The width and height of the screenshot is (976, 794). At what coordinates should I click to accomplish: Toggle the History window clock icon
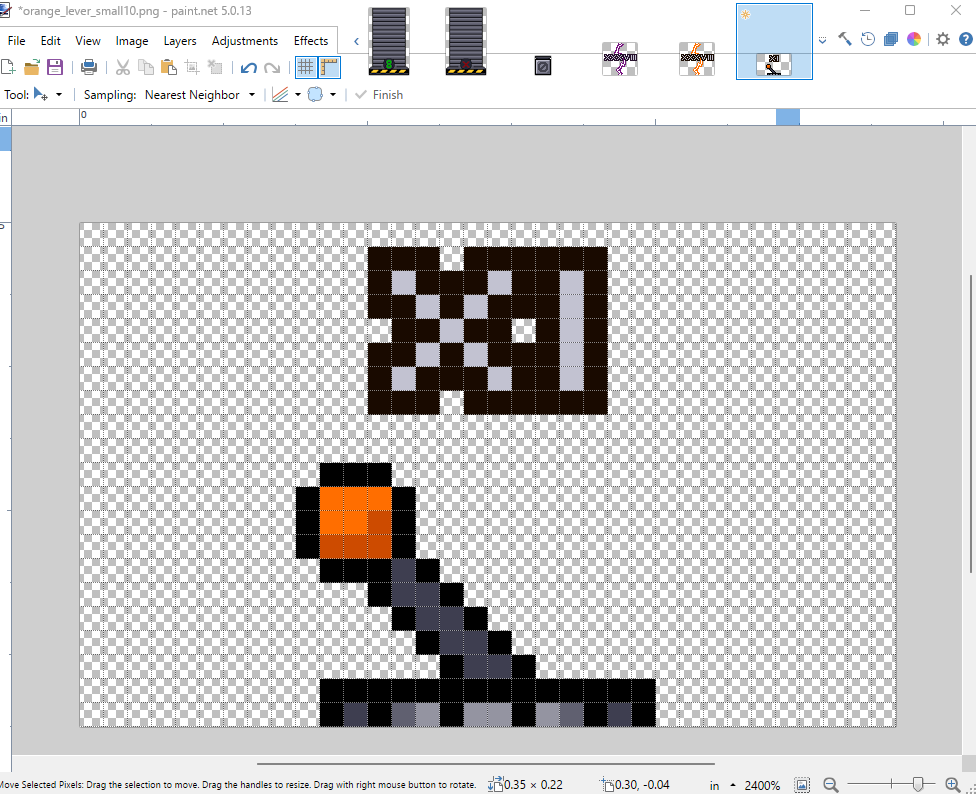pyautogui.click(x=868, y=39)
